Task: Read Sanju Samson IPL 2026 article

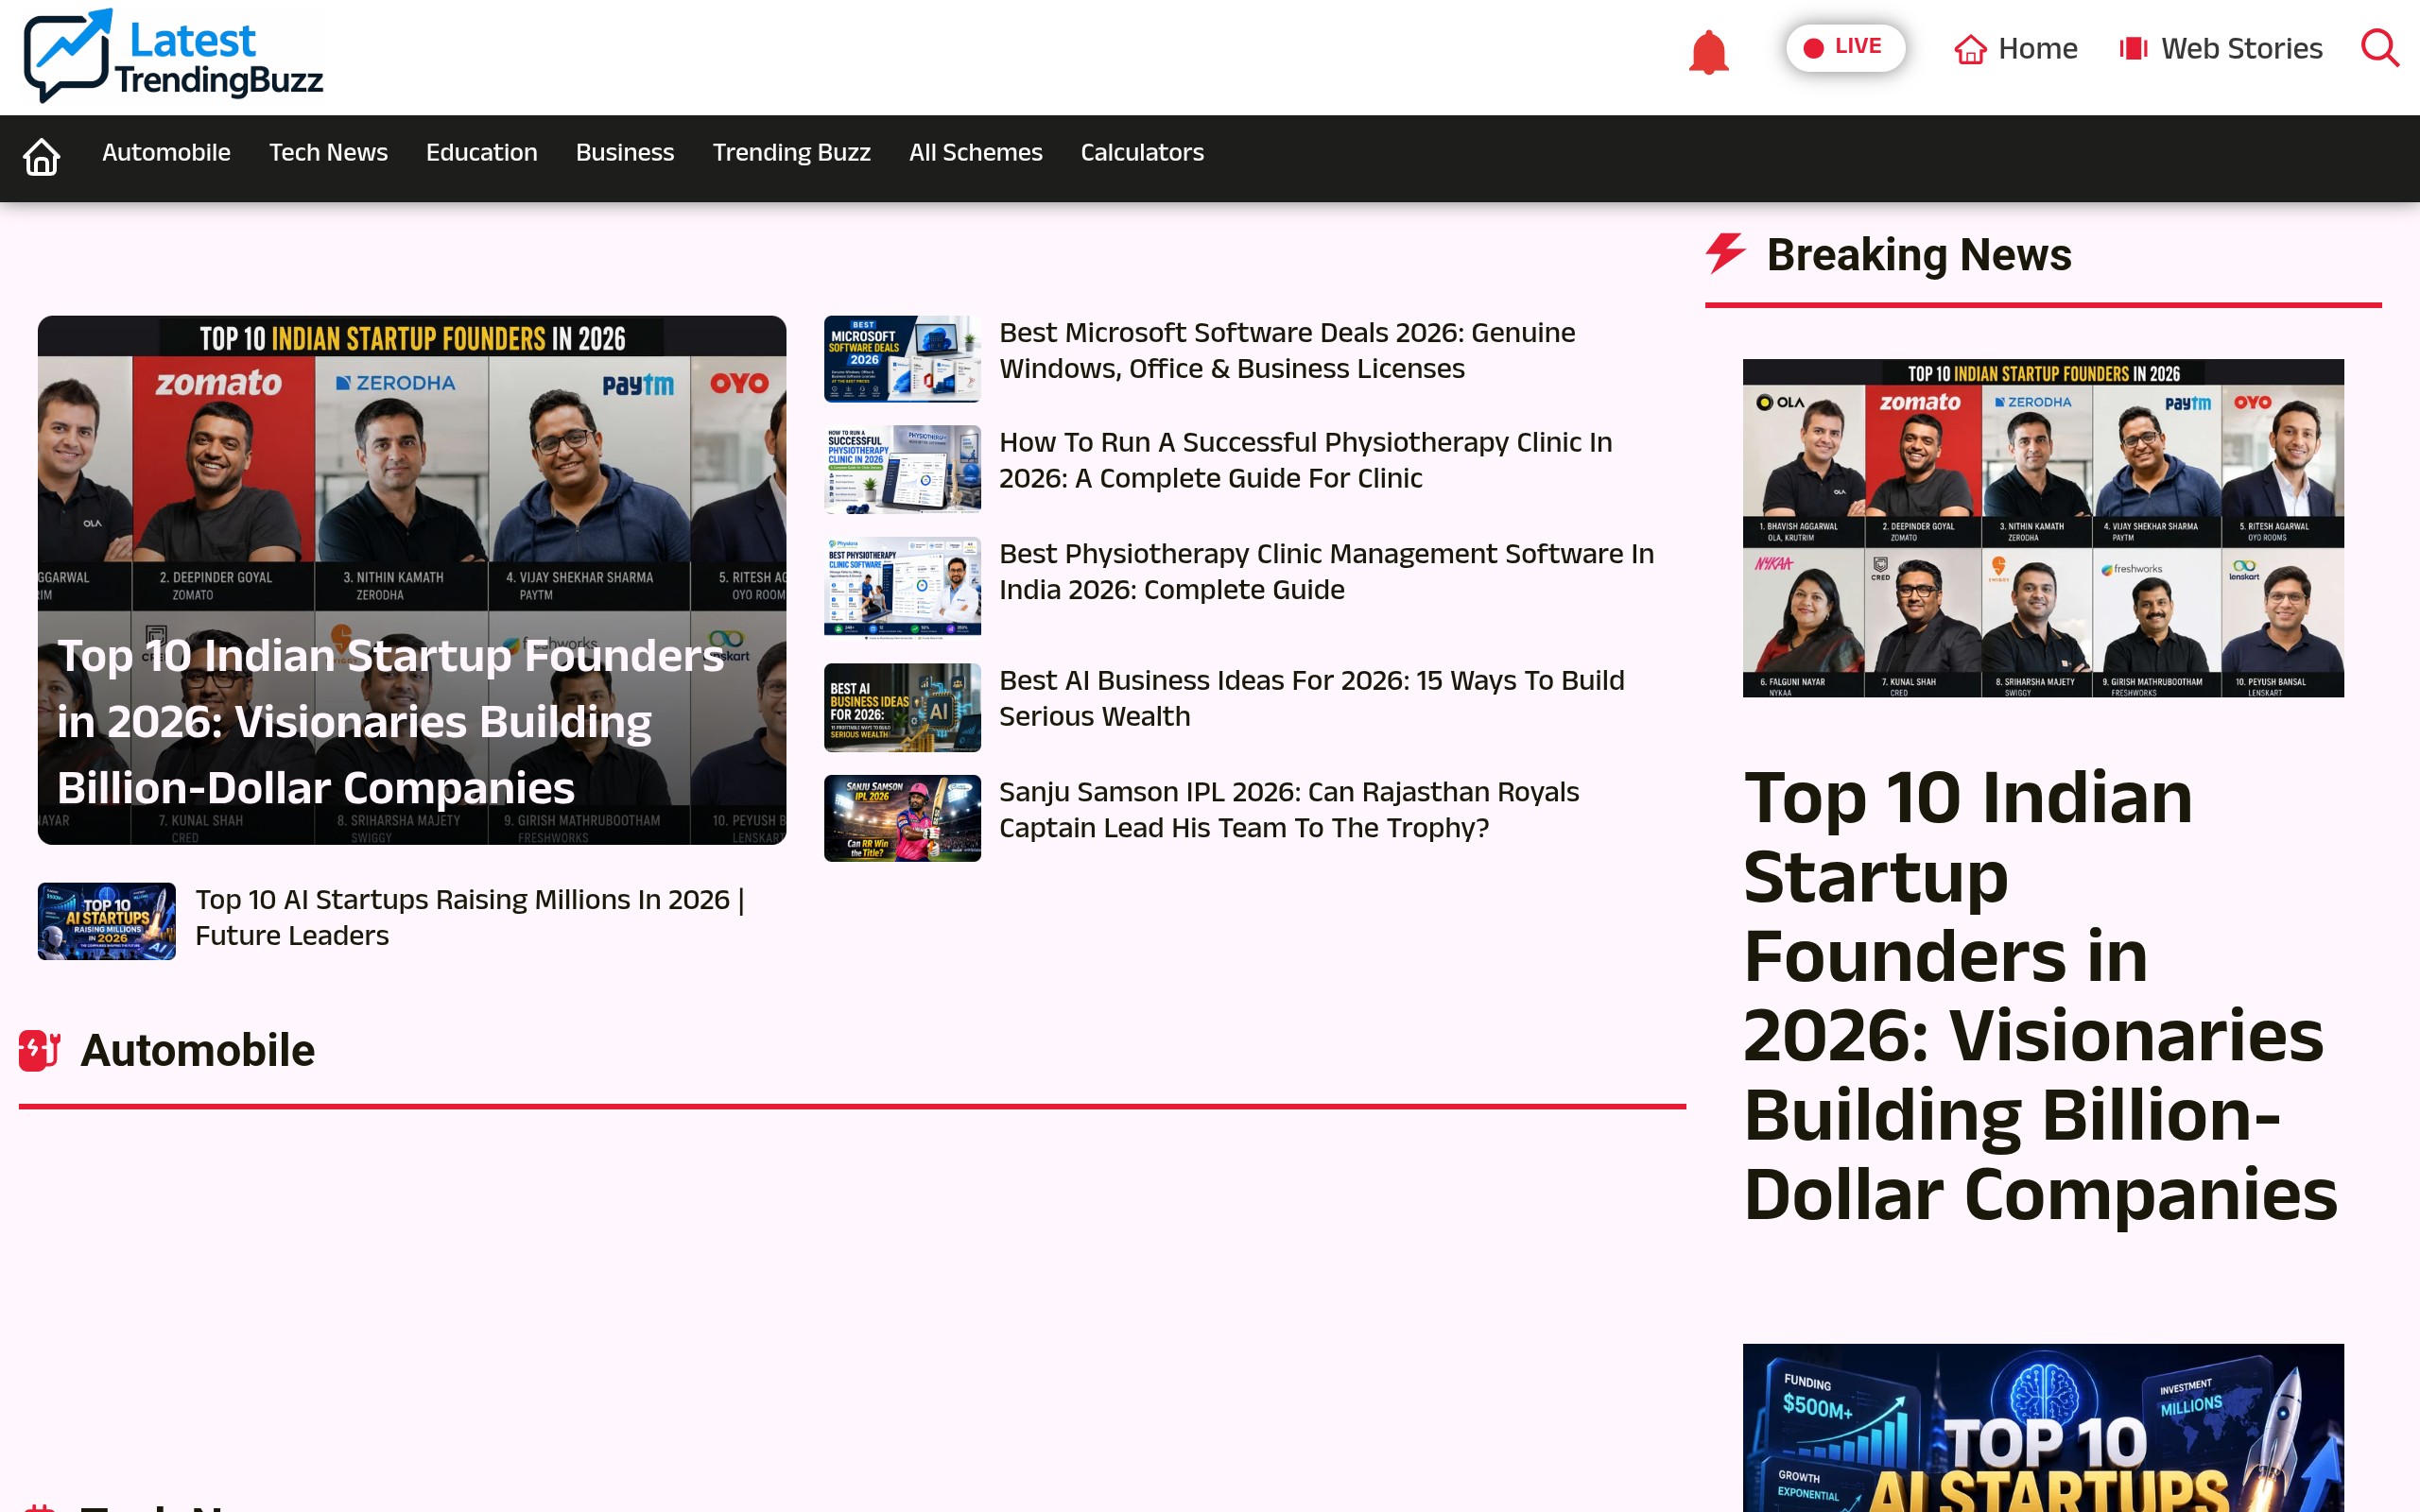Action: 1288,809
